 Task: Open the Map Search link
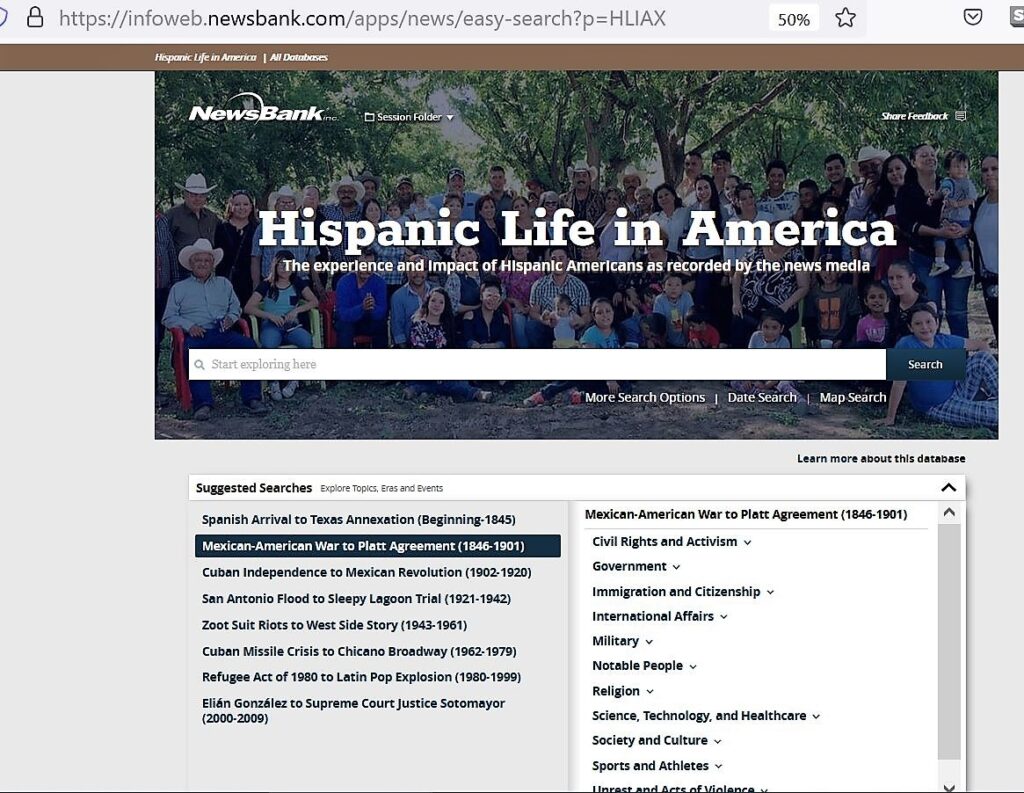(852, 397)
